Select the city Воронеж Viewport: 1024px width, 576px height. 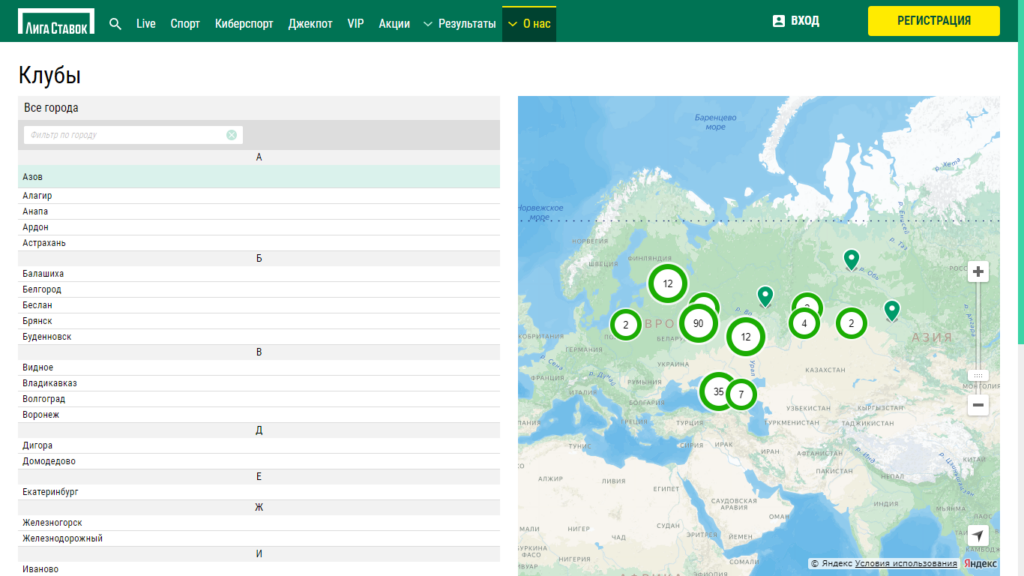coord(259,415)
